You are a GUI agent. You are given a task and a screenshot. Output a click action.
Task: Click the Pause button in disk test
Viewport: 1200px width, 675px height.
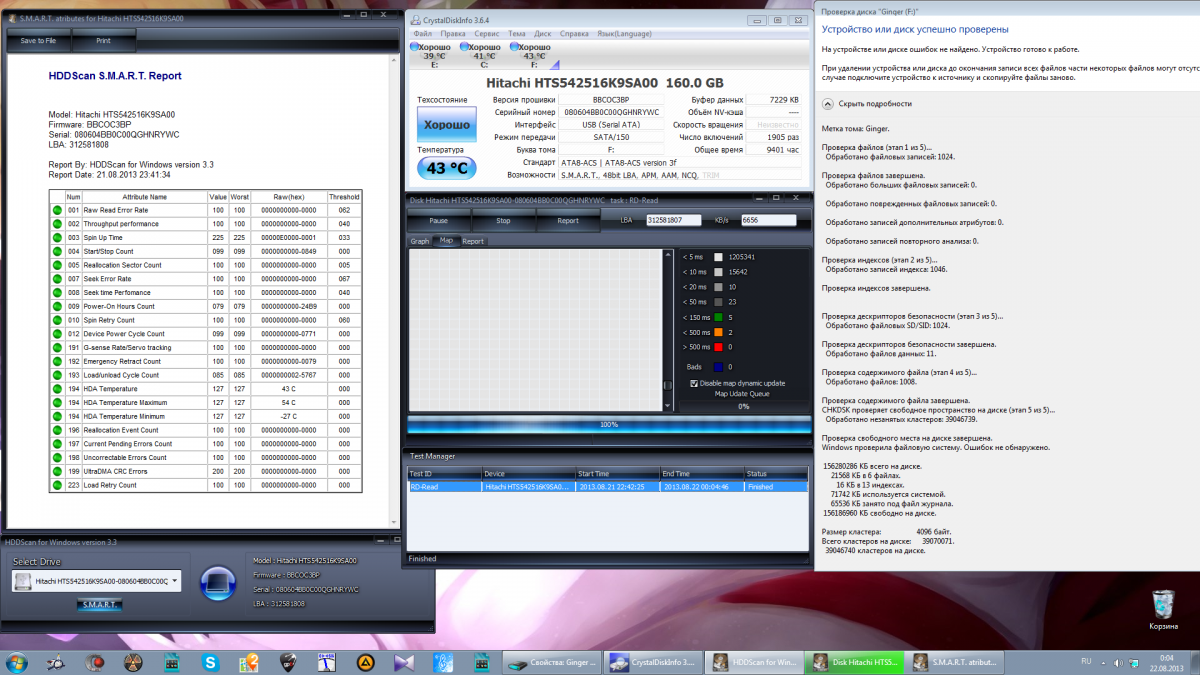pos(438,220)
